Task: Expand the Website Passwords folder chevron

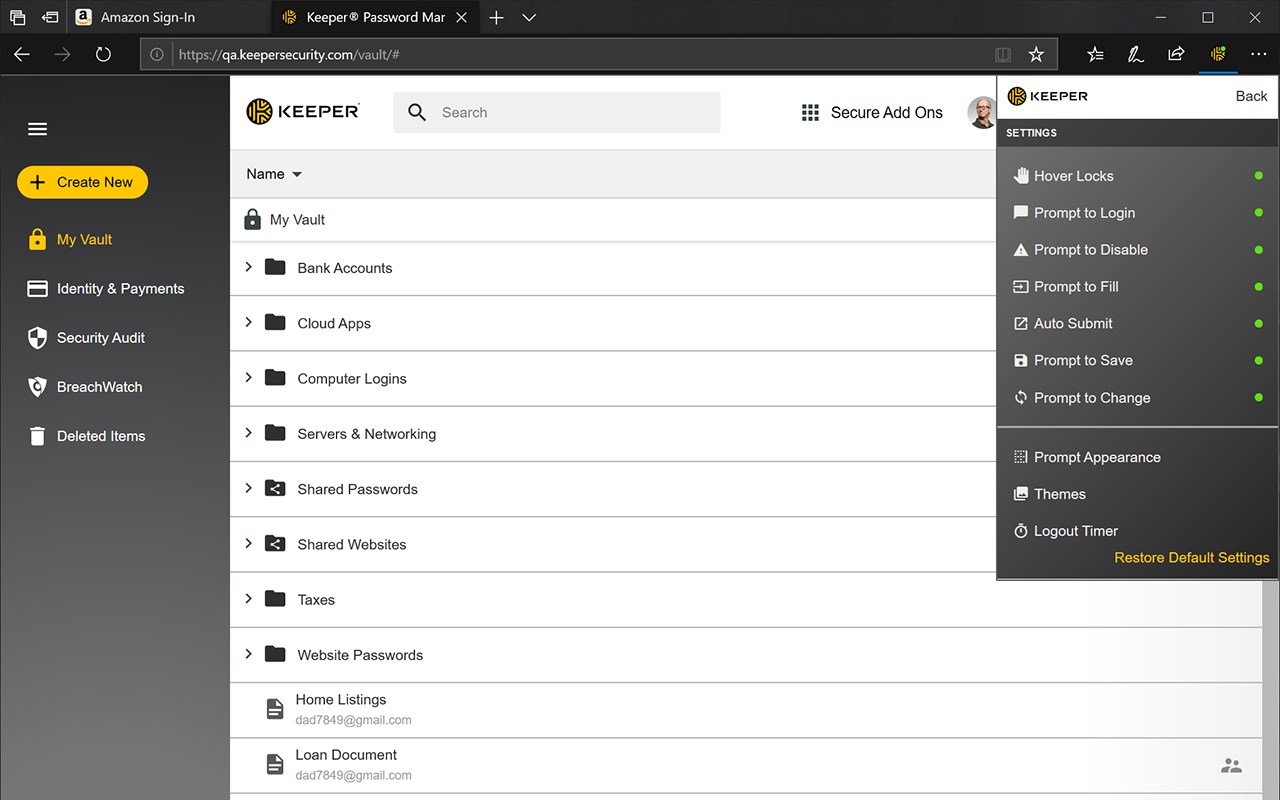Action: point(249,654)
